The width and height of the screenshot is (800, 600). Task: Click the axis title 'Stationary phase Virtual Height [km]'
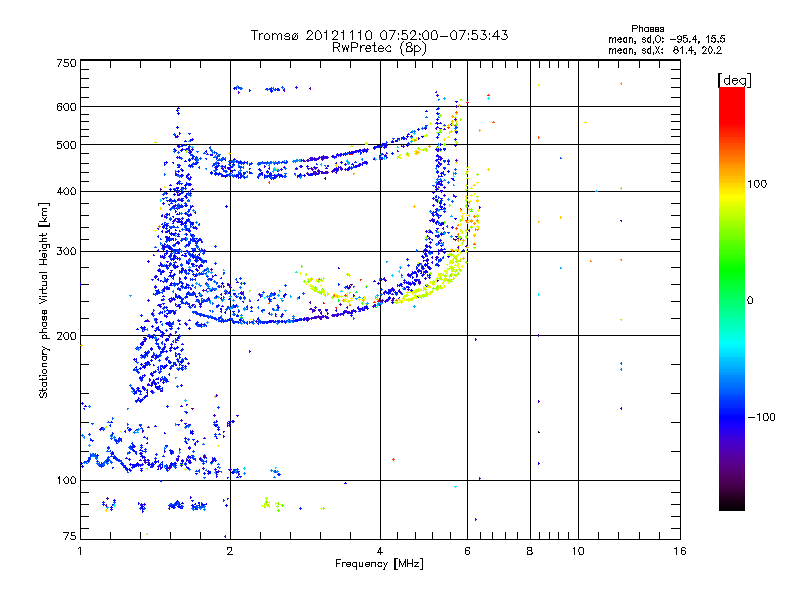(x=44, y=301)
